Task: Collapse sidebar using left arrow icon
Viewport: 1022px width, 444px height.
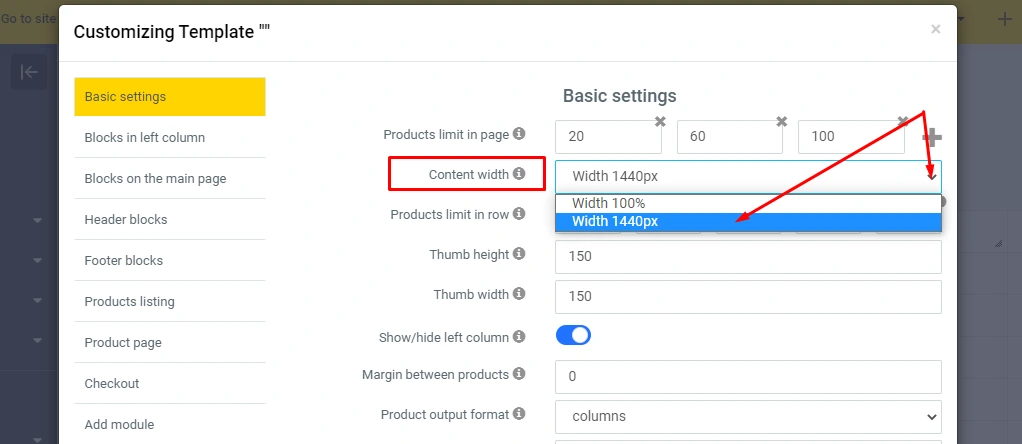Action: [x=29, y=72]
